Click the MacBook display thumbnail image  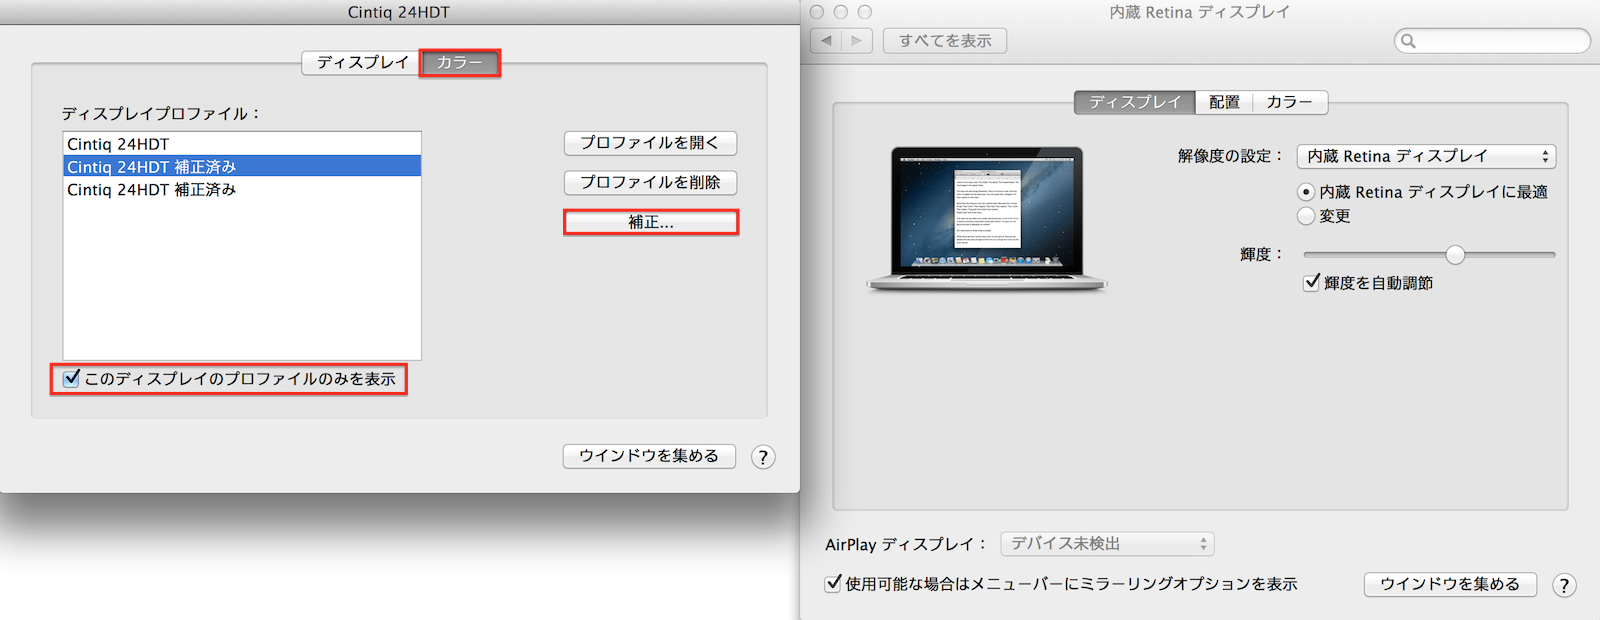[x=987, y=219]
